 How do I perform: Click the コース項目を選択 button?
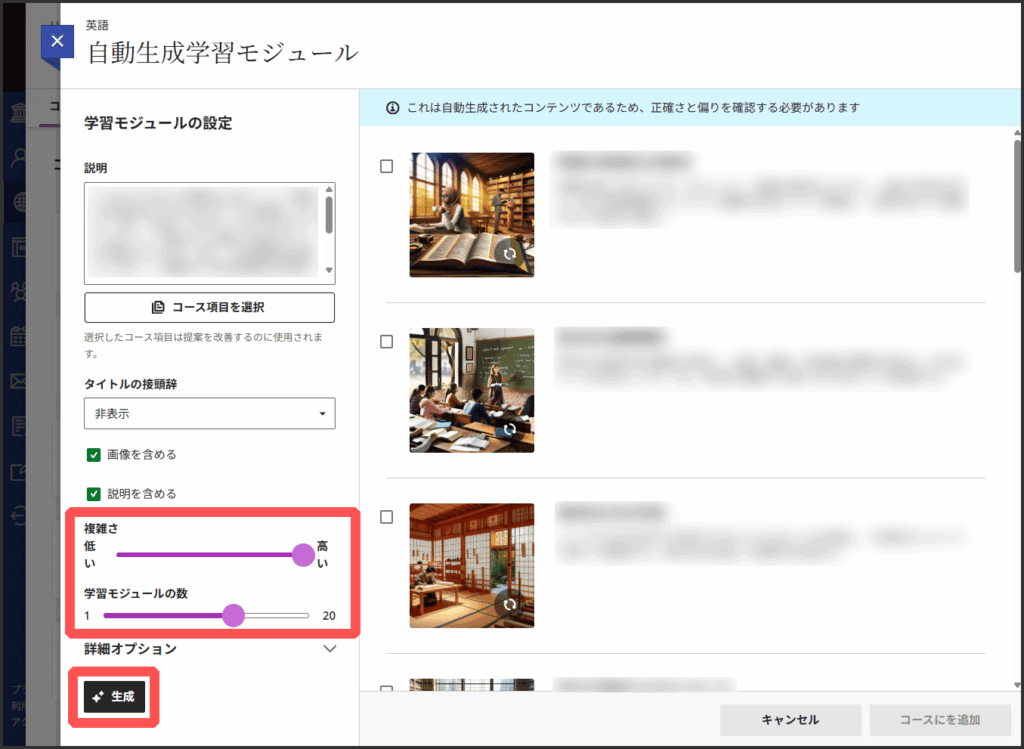click(209, 307)
